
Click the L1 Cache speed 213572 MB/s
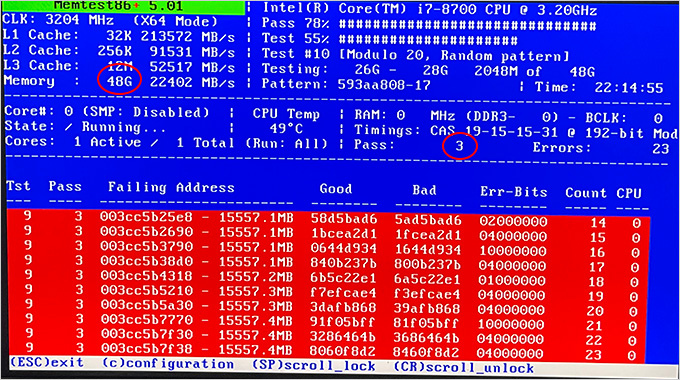[x=188, y=36]
